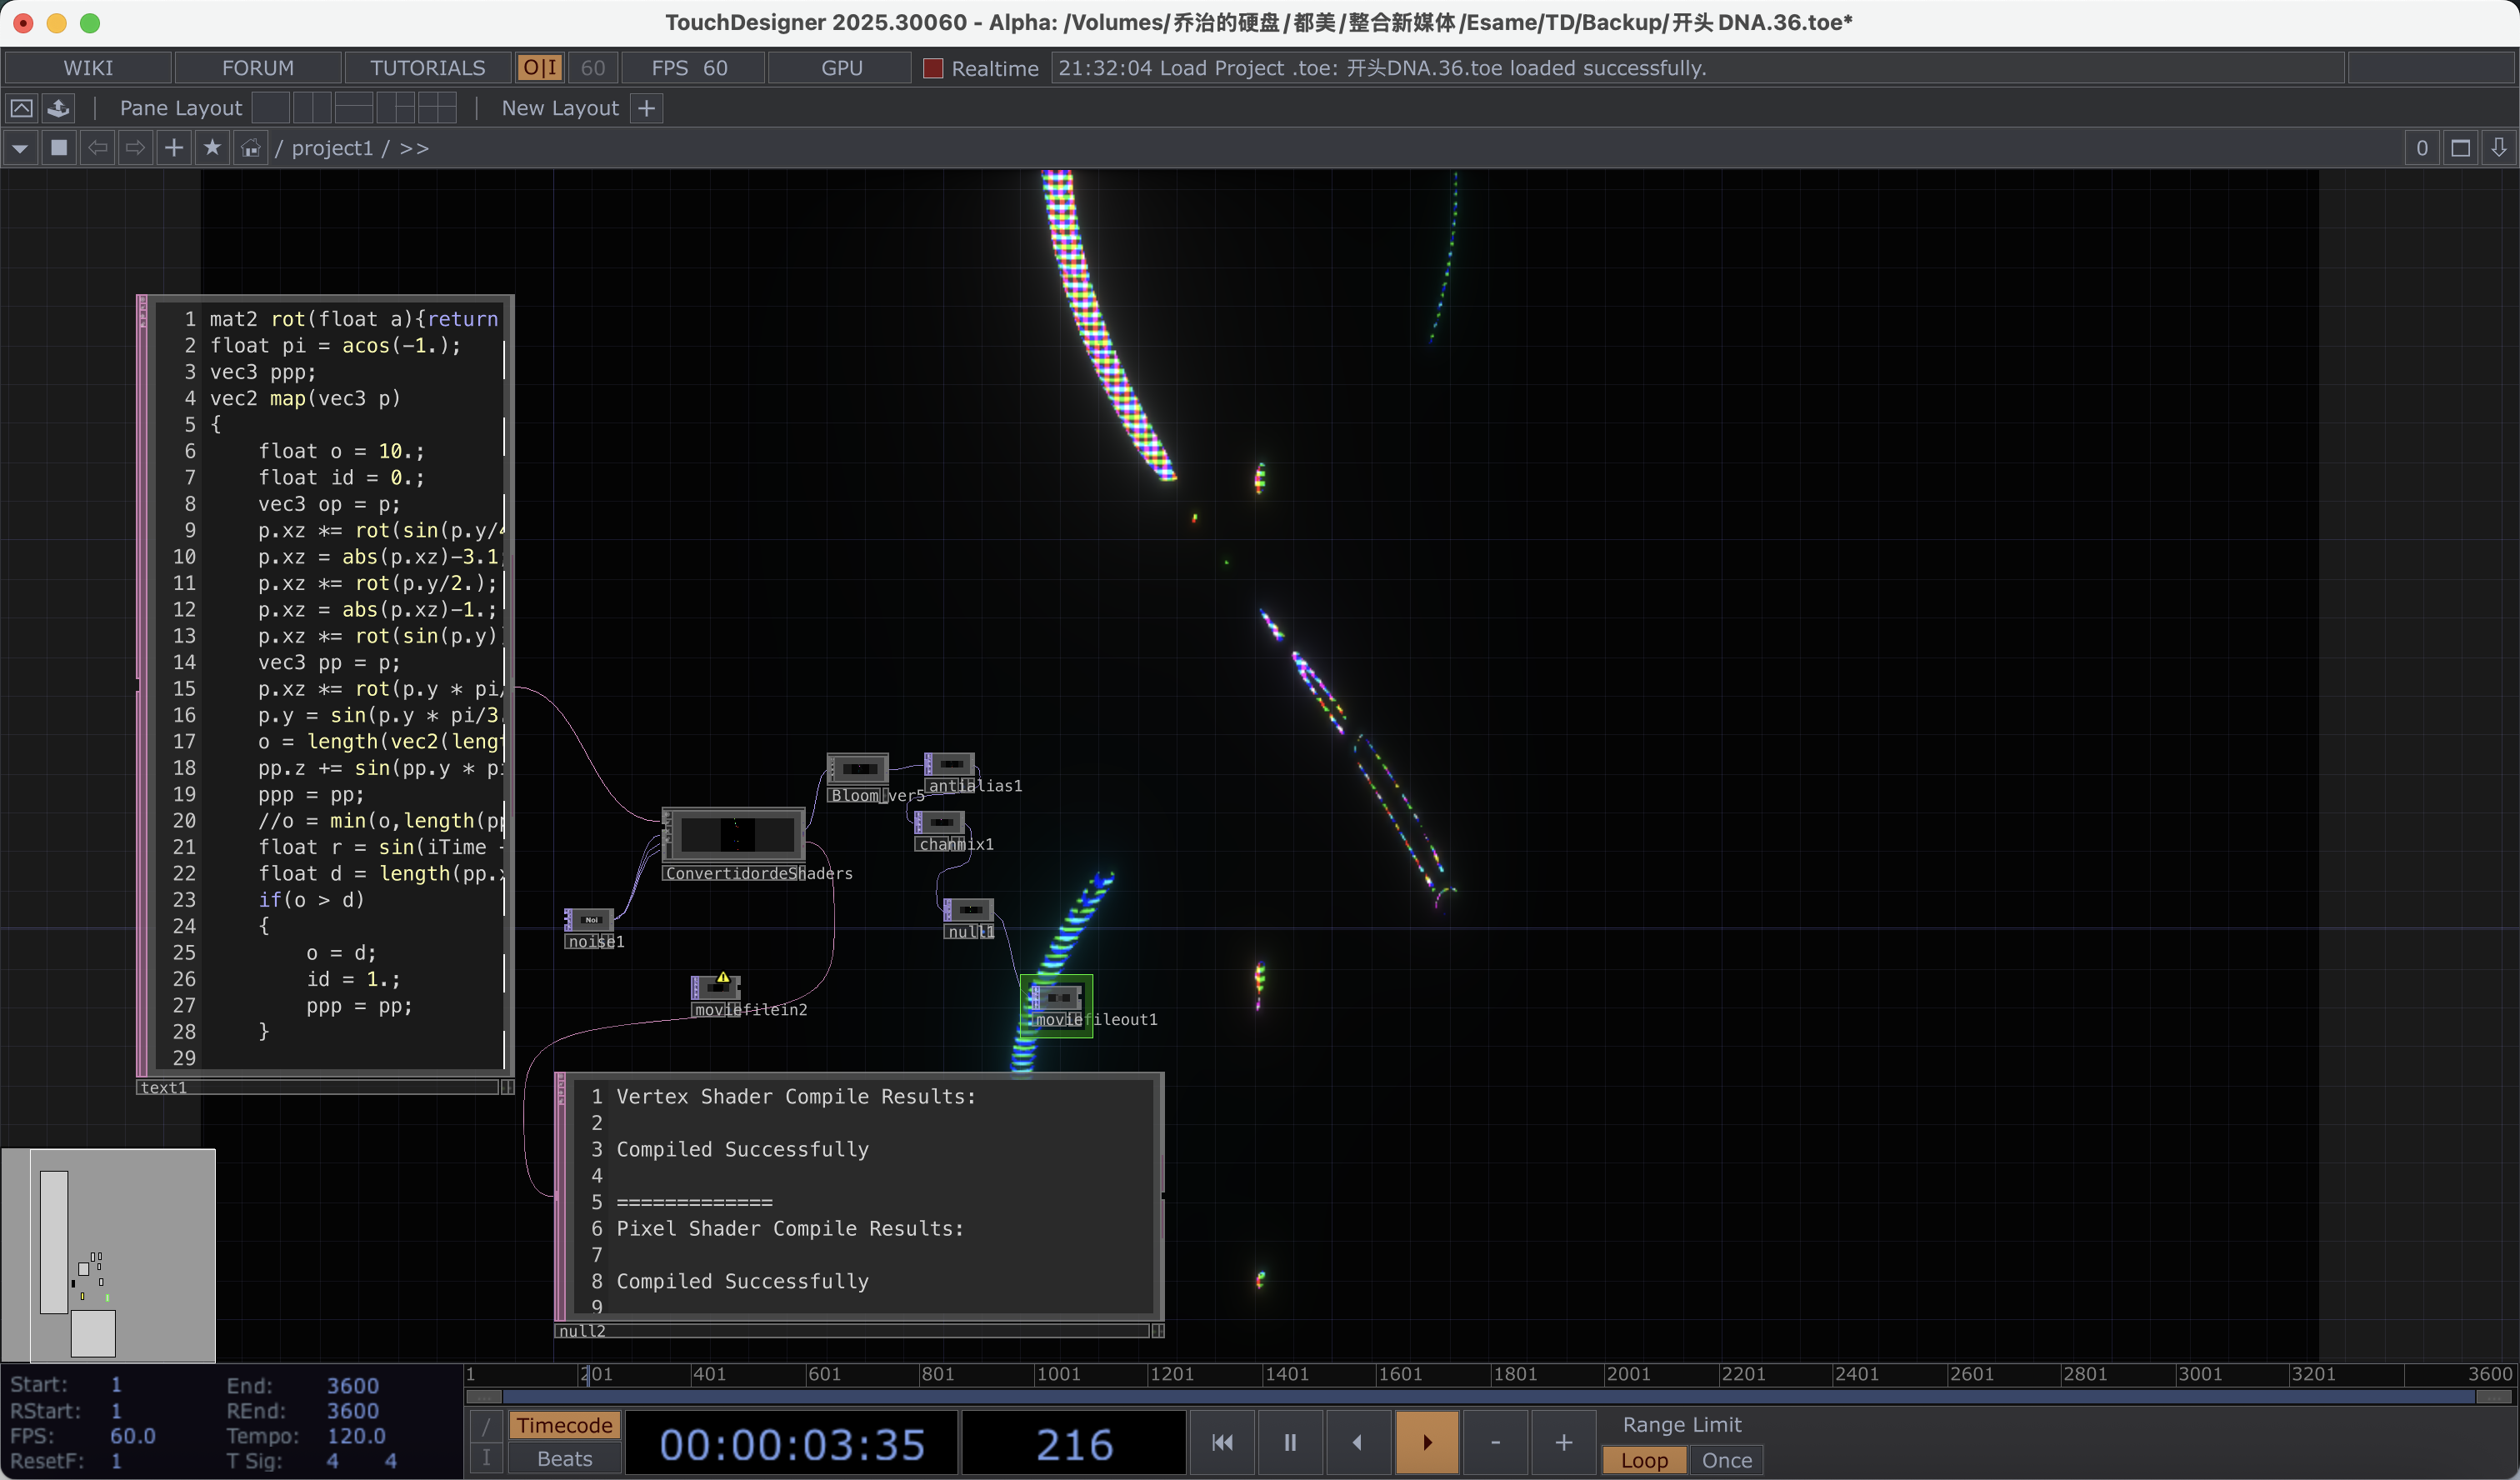Play the timeline in reverse
This screenshot has width=2520, height=1480.
1358,1442
